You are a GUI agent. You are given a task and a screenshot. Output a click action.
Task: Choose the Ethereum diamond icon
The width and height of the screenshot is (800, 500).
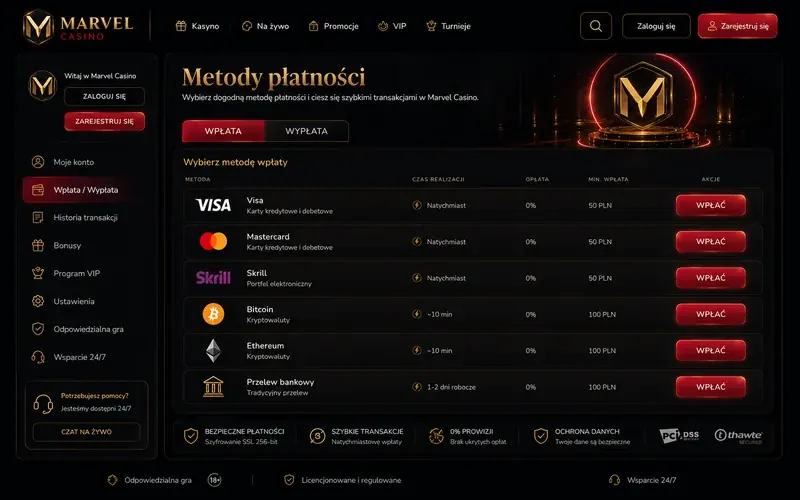[x=213, y=351]
